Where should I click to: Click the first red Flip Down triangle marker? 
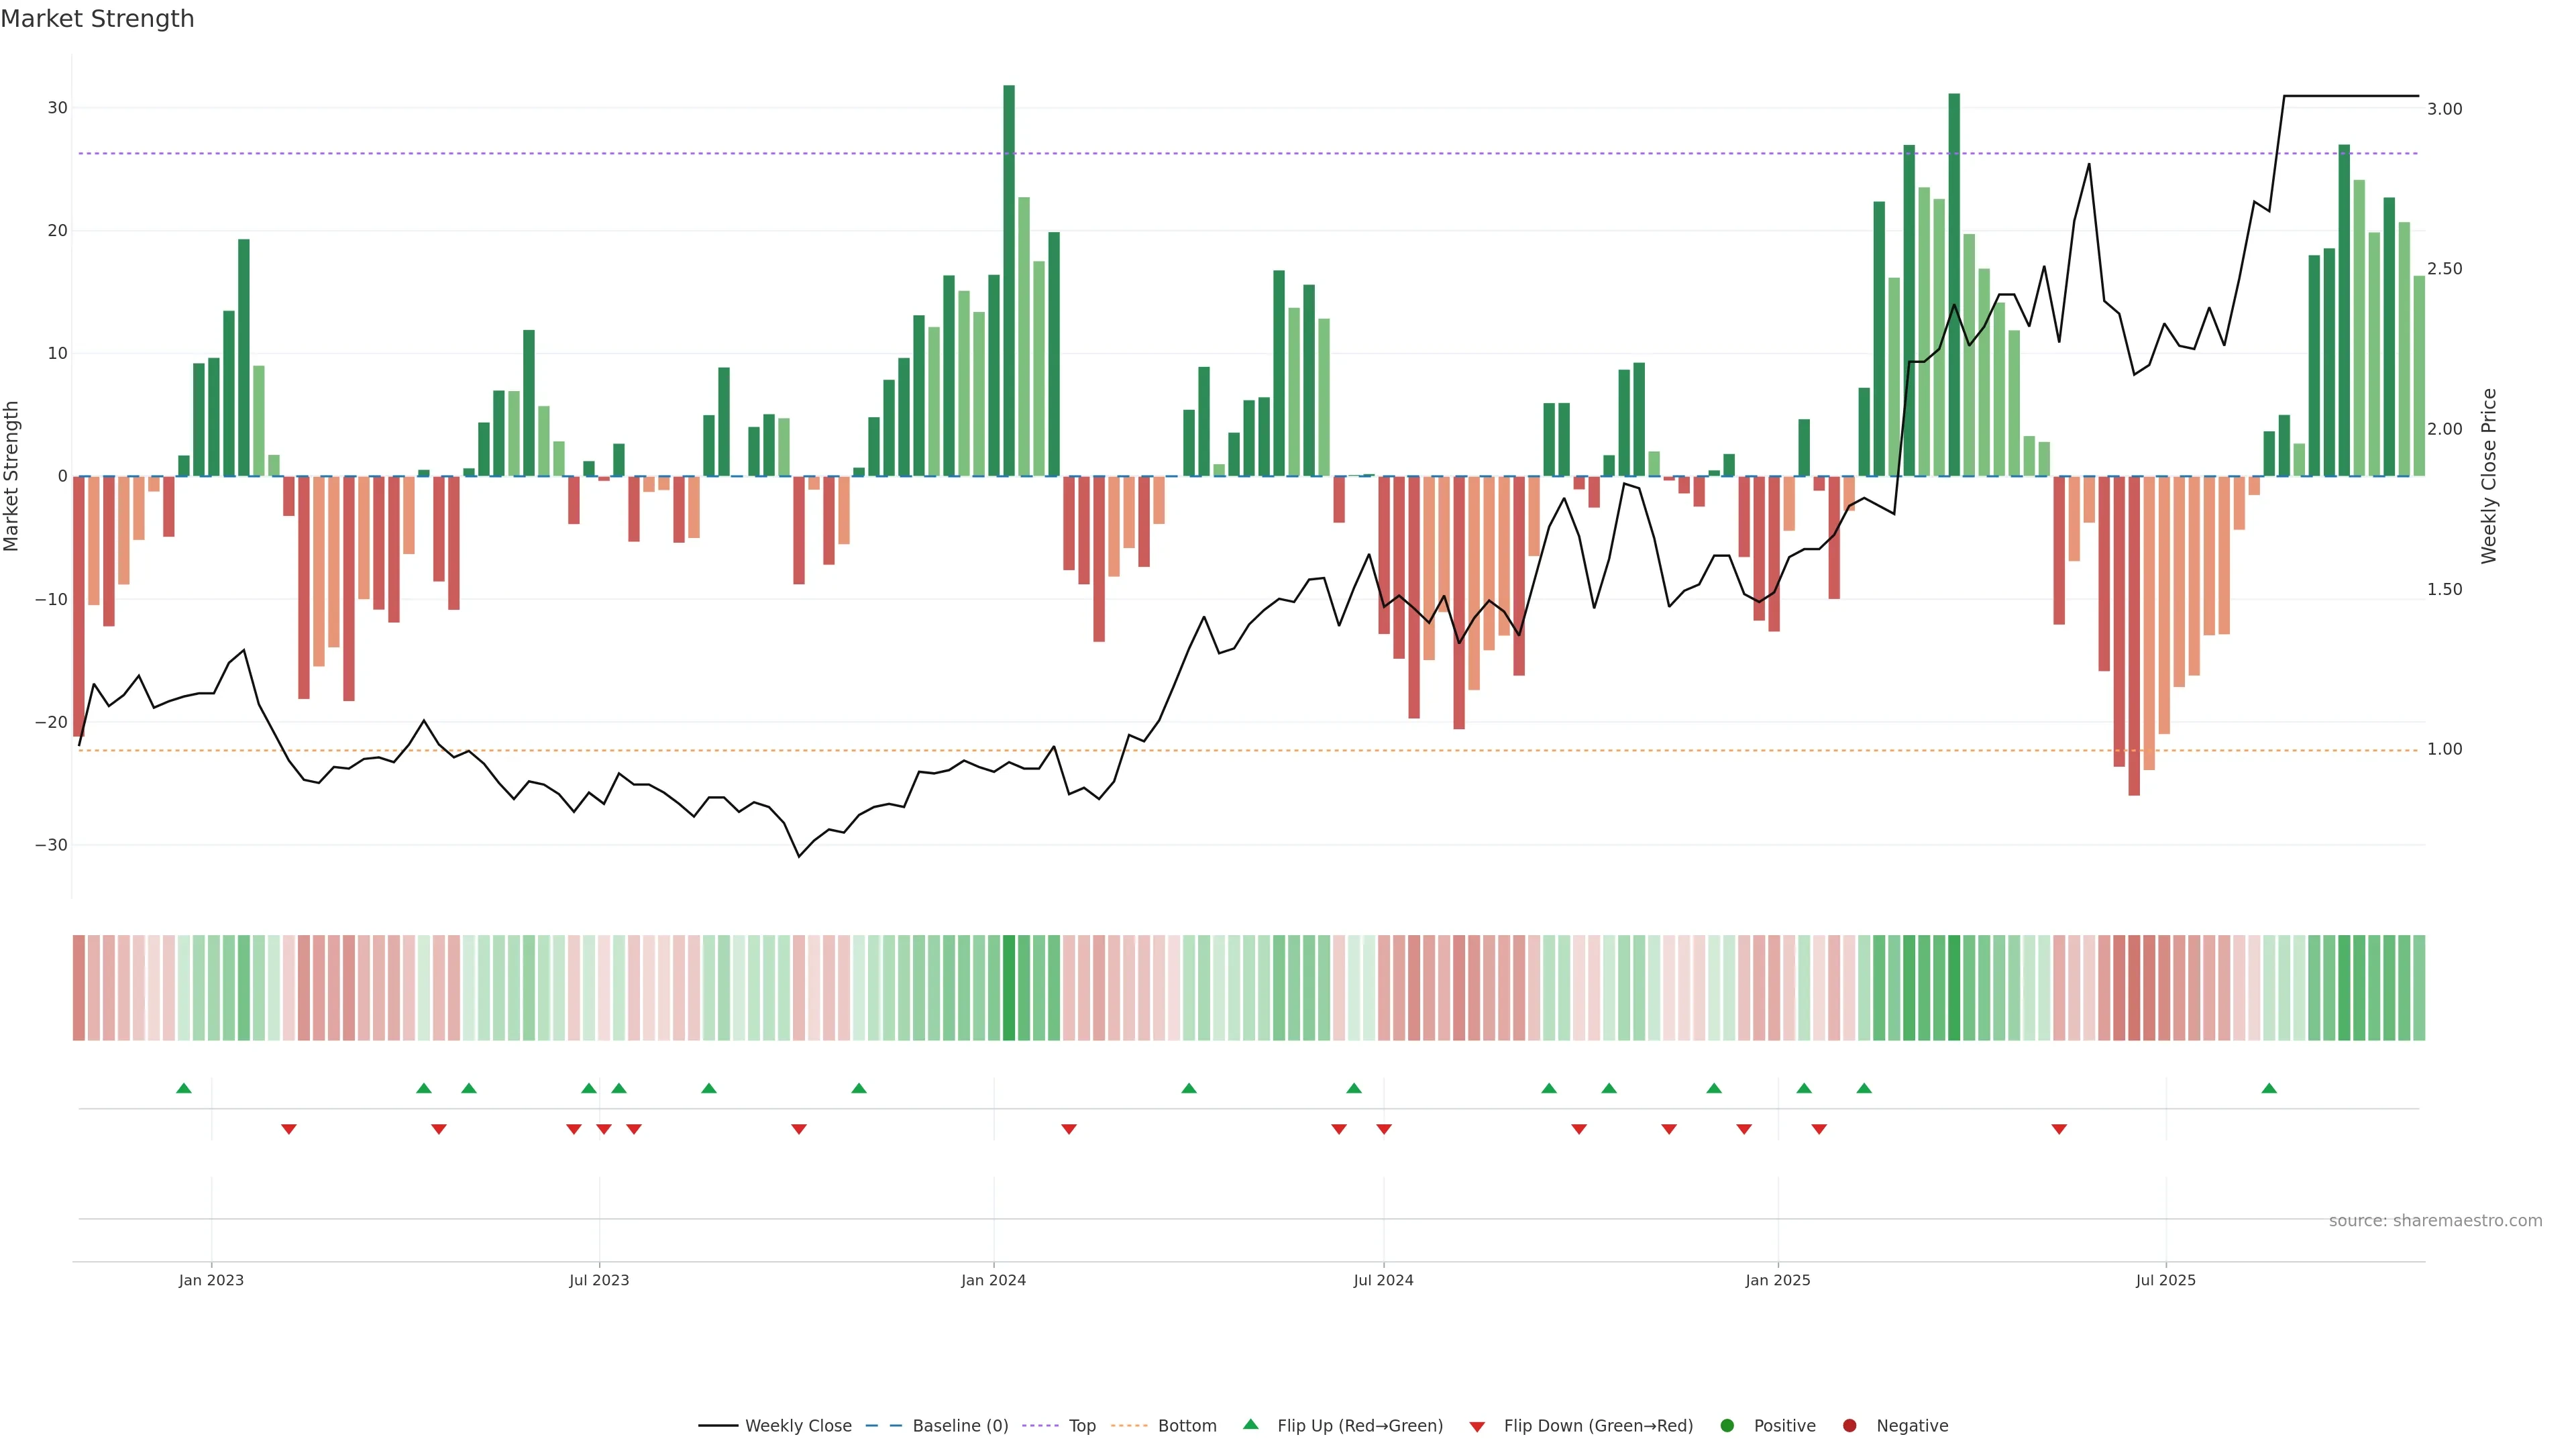pyautogui.click(x=289, y=1129)
